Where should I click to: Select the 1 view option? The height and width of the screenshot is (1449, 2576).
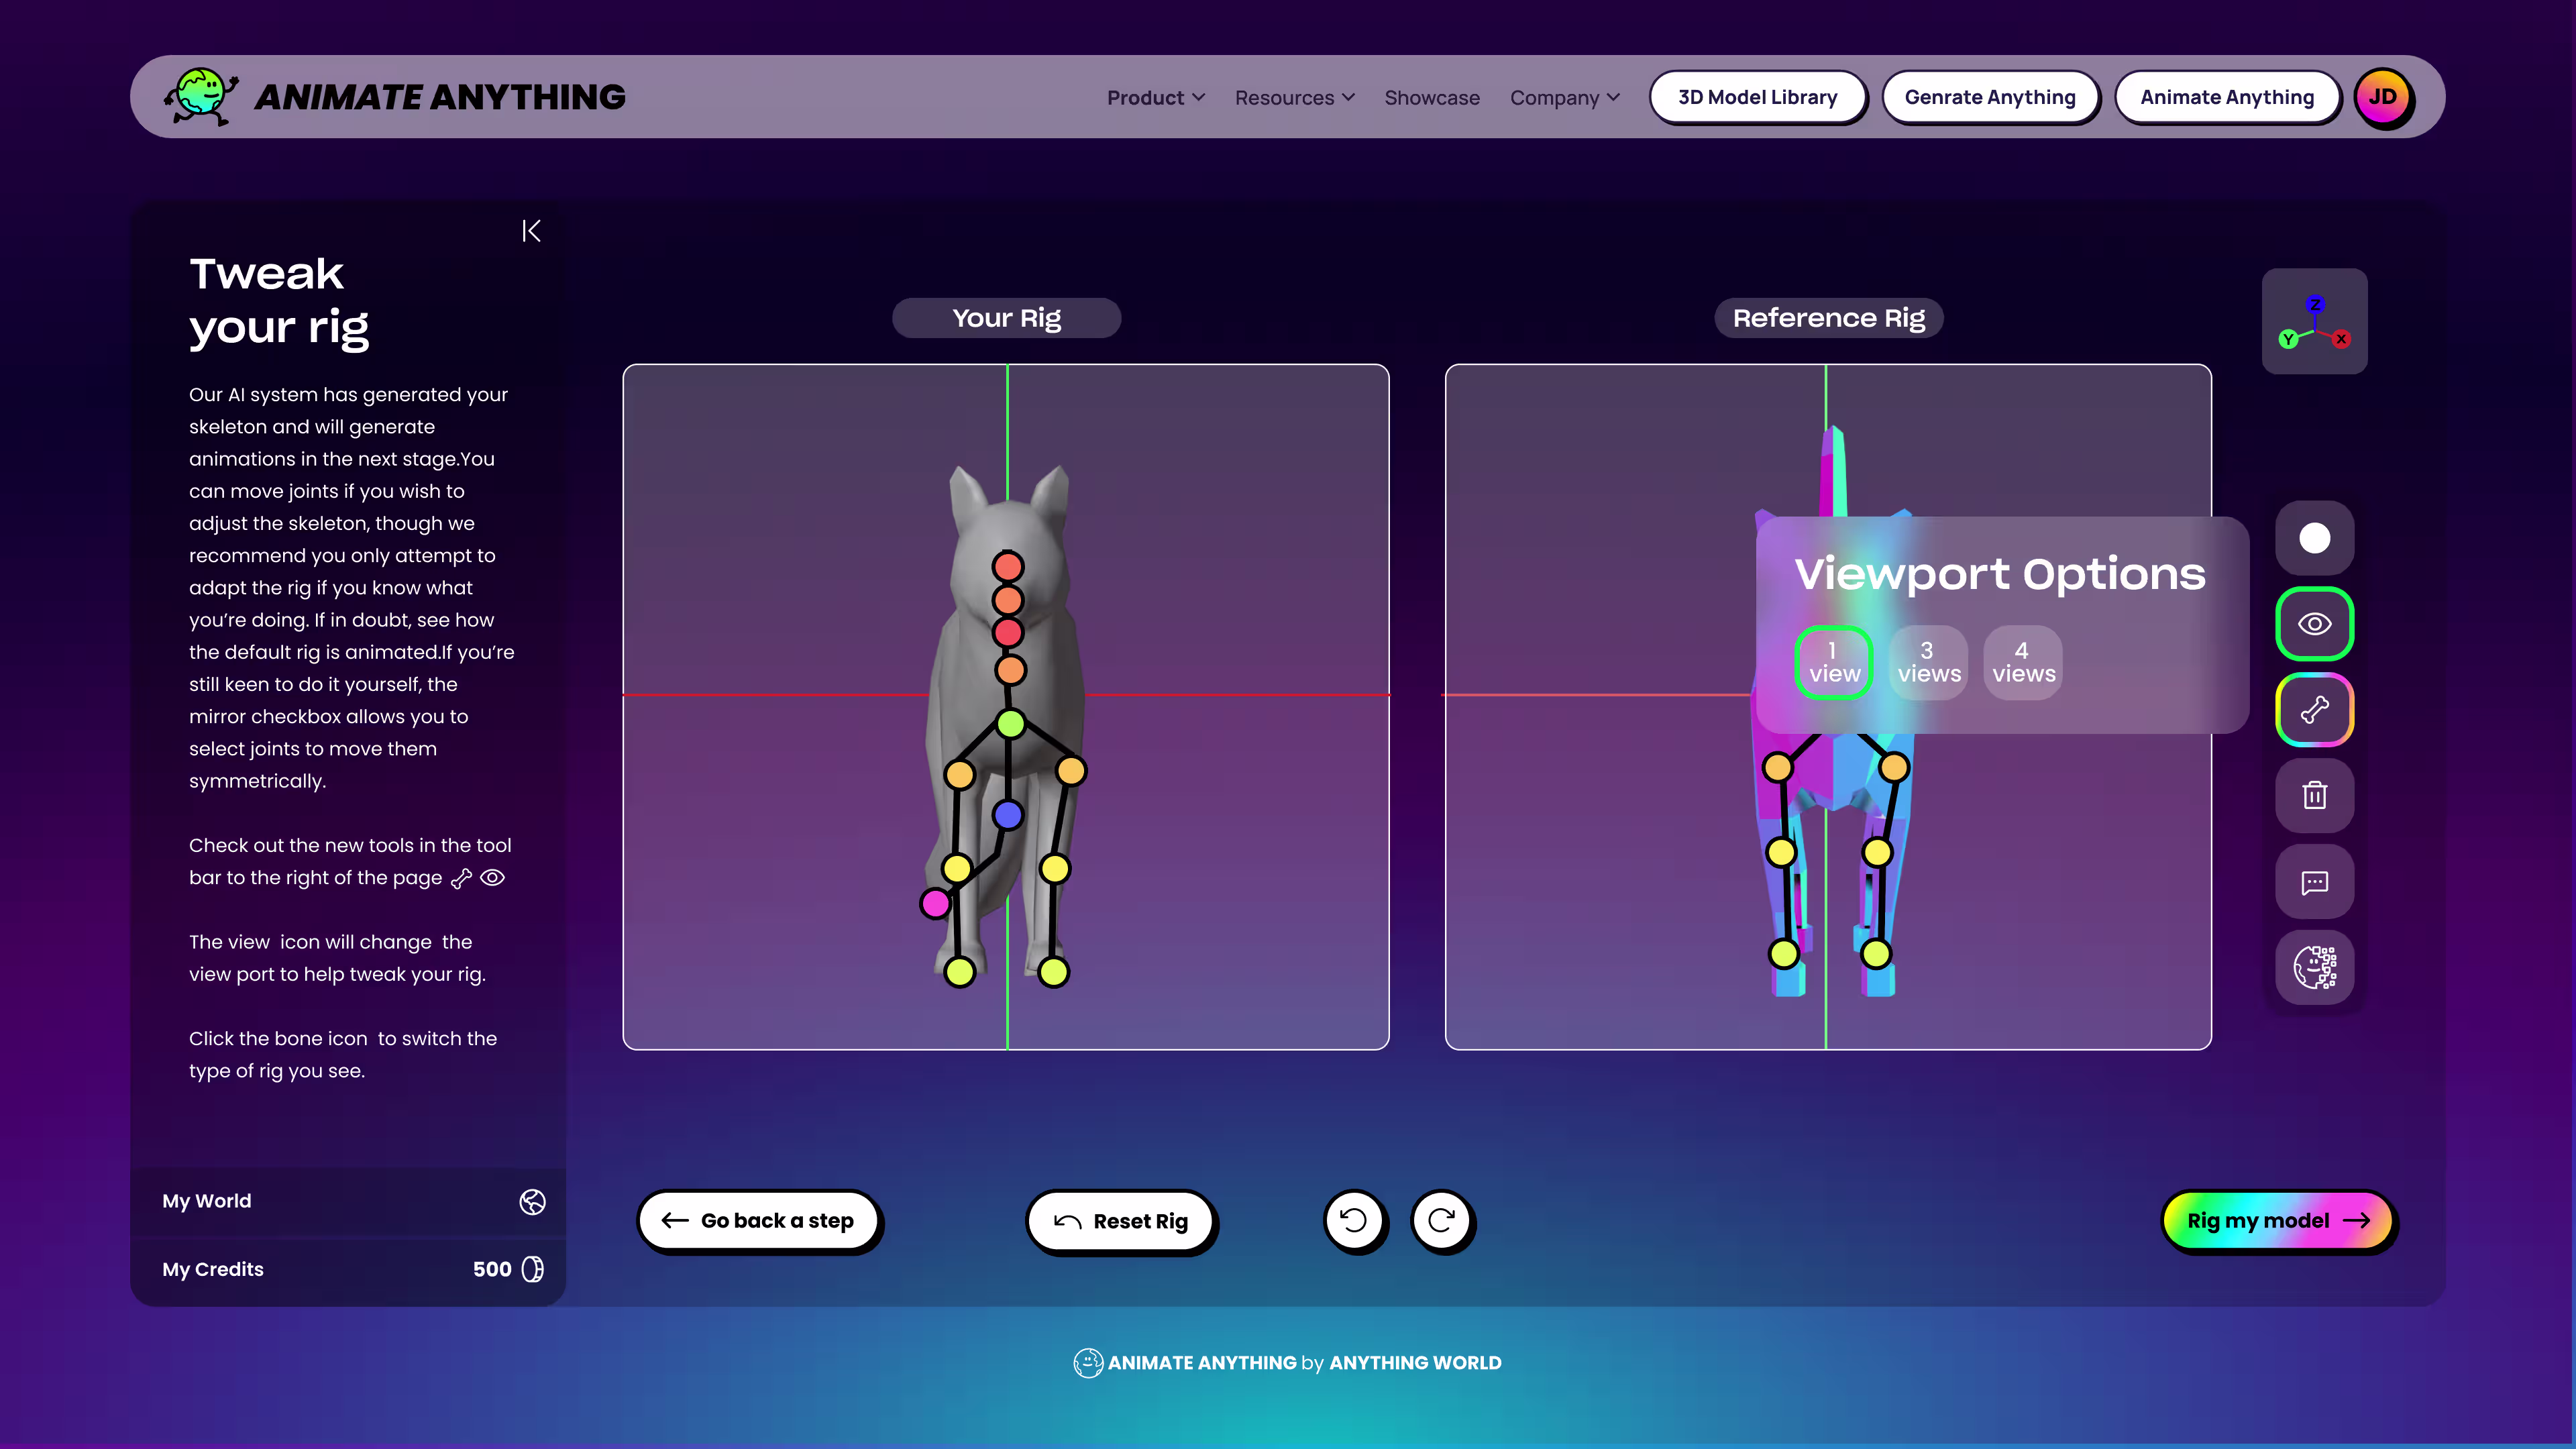[x=1834, y=662]
